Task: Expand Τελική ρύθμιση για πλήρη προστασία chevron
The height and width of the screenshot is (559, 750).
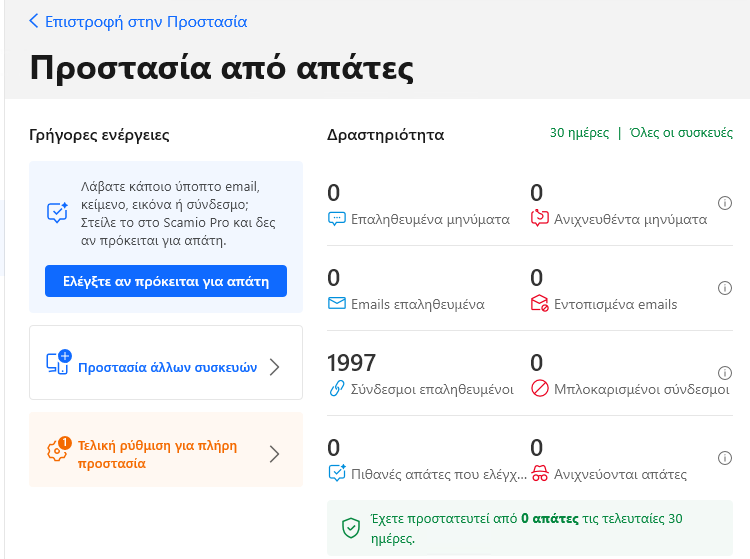Action: [275, 454]
